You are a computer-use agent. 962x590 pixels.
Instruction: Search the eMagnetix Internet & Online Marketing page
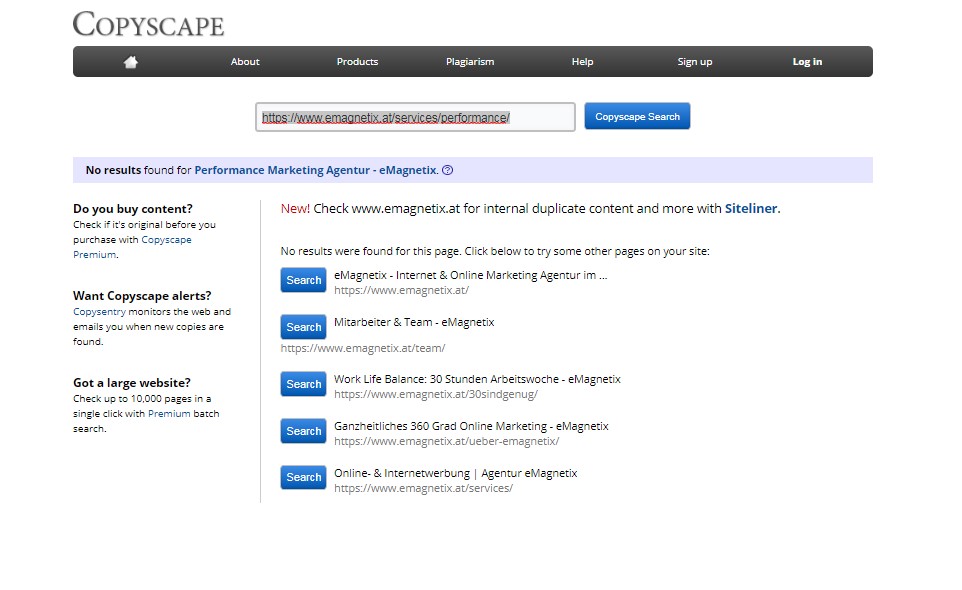304,280
